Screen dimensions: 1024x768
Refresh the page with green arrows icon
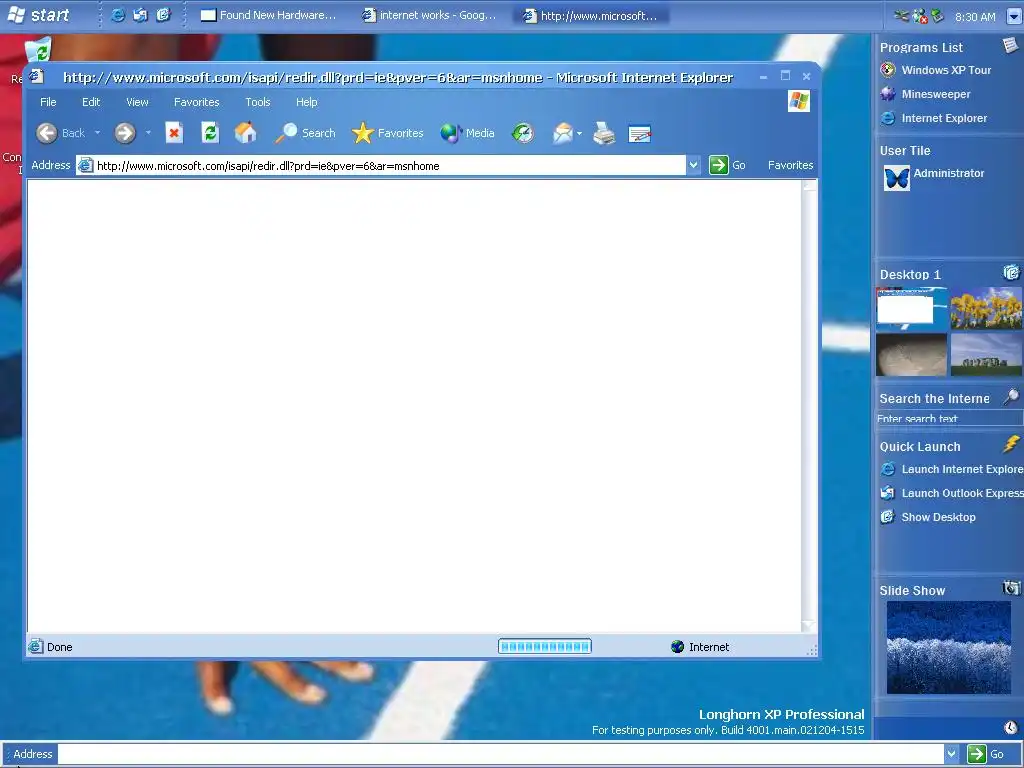click(x=210, y=133)
